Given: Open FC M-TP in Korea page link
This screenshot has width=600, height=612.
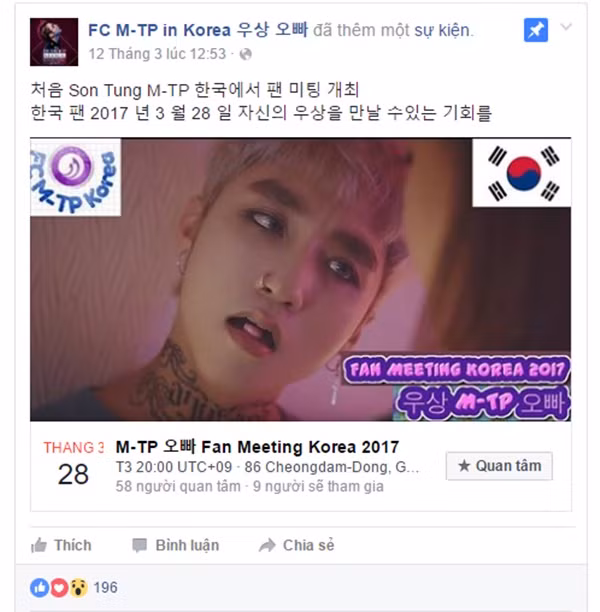Looking at the screenshot, I should click(x=198, y=30).
